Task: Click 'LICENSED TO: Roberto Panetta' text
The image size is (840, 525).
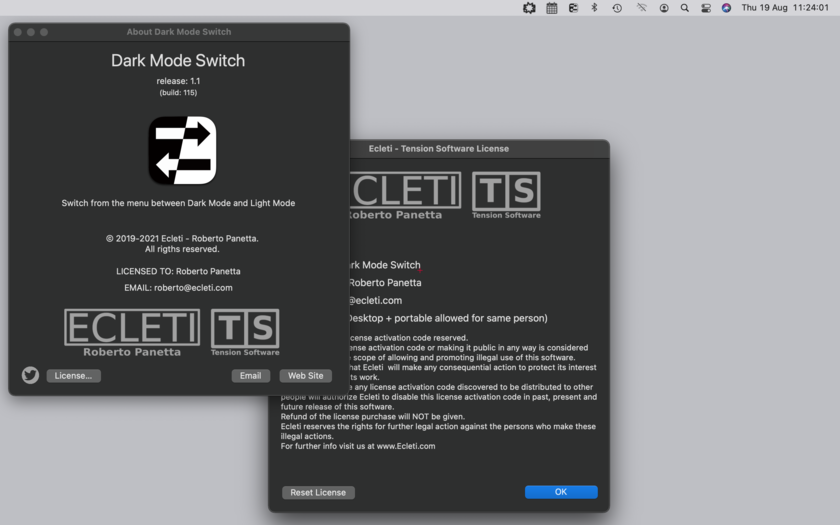Action: click(178, 271)
